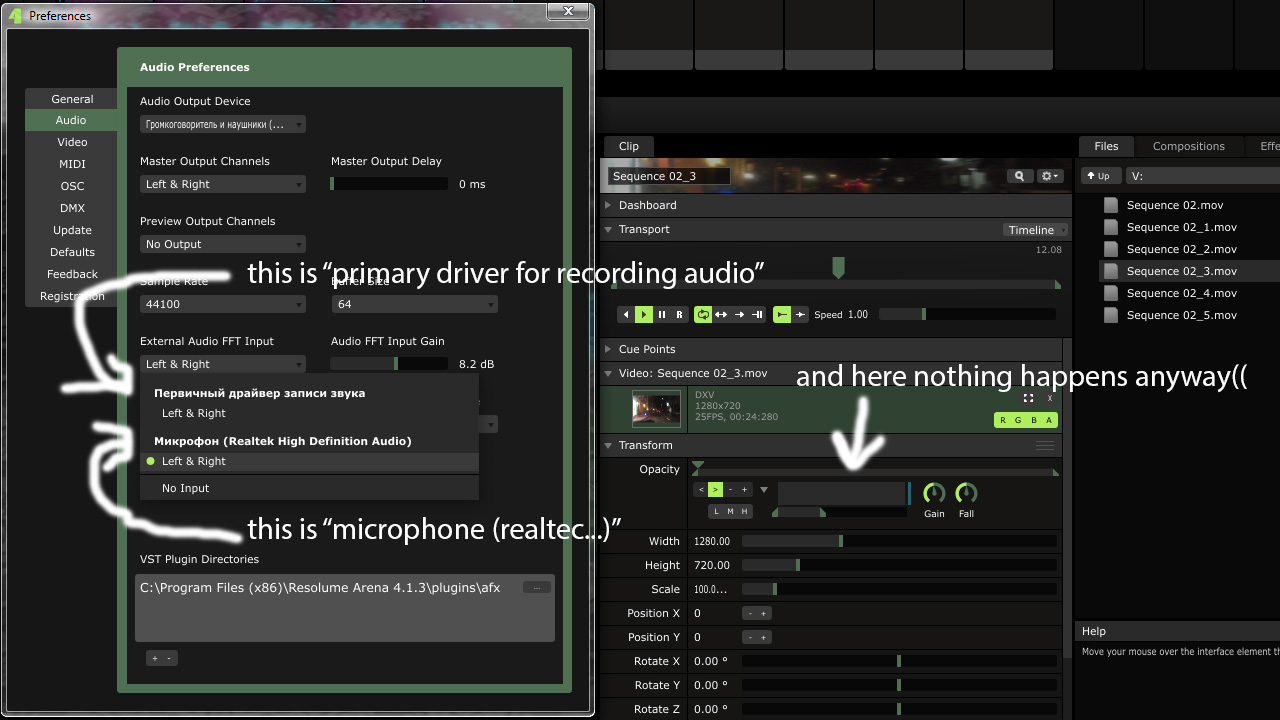This screenshot has height=720, width=1280.
Task: Click the fullscreen icon in Video section
Action: click(x=1028, y=398)
